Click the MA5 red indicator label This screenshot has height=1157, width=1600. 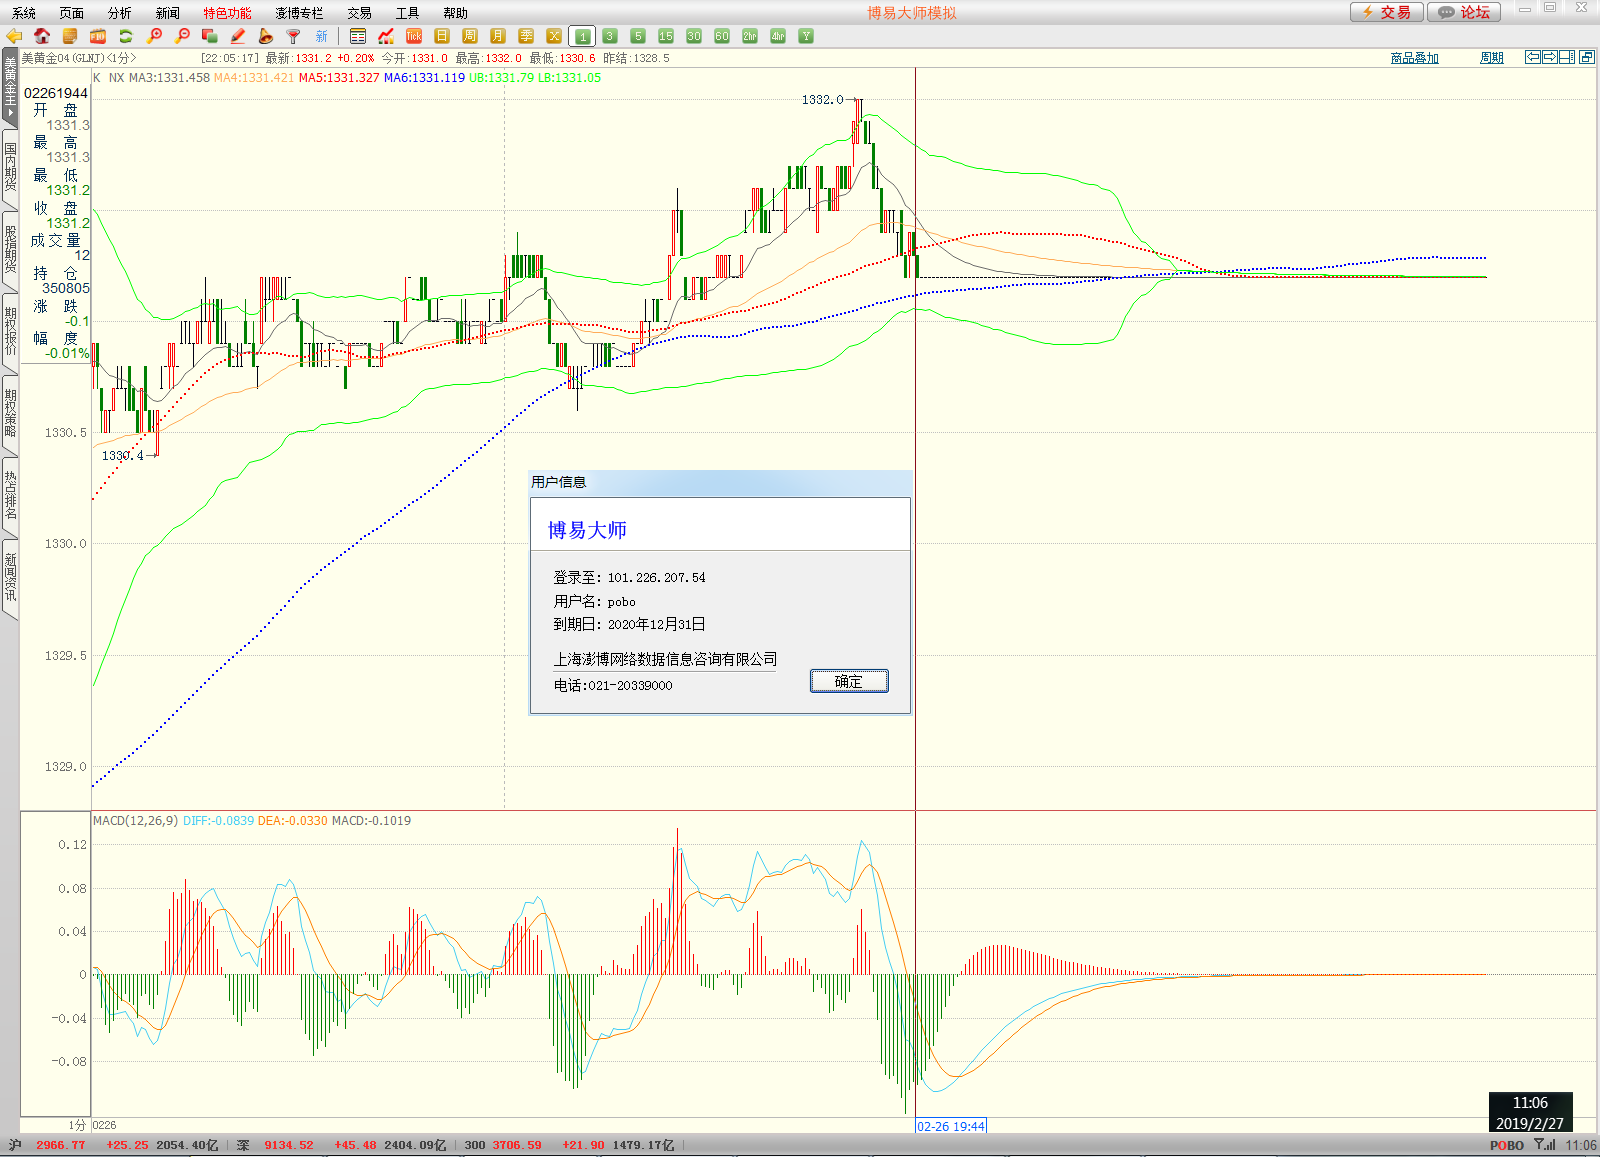pos(338,77)
